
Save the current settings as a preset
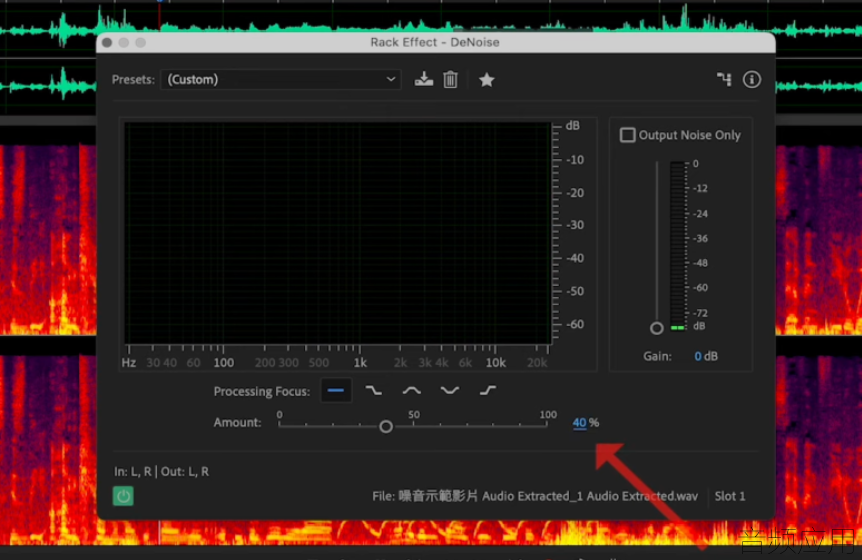tap(423, 80)
